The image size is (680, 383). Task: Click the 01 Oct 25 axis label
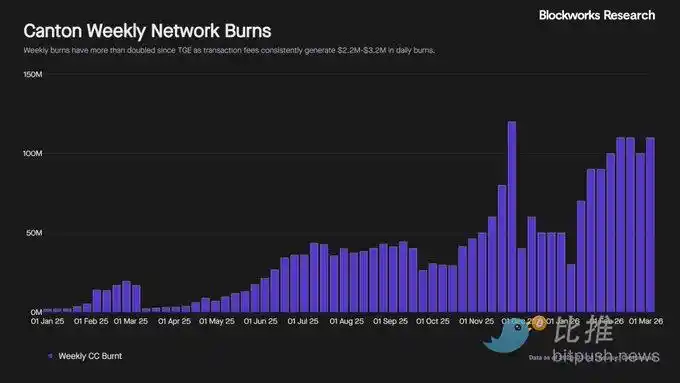coord(433,321)
